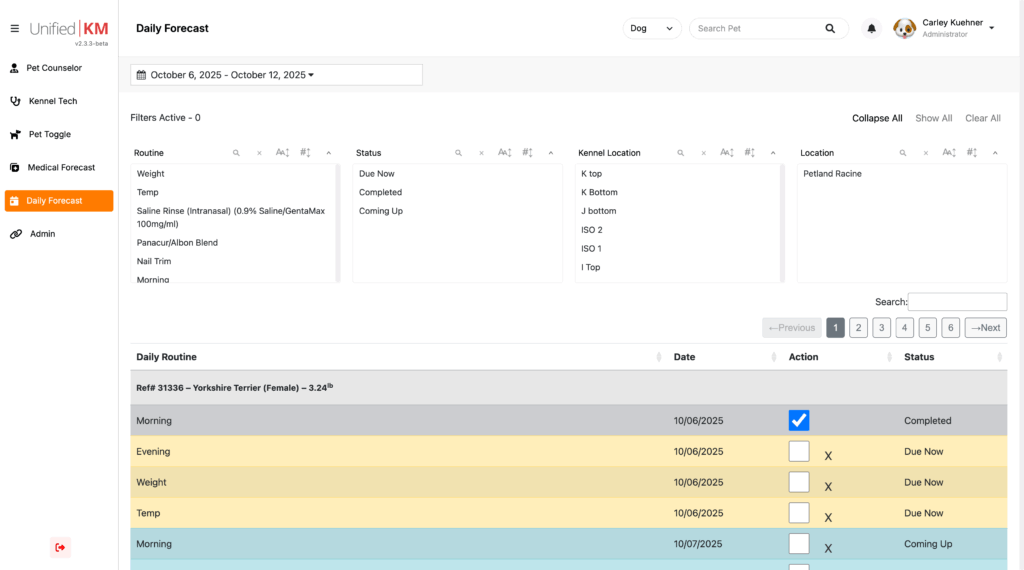Check the Morning 10/07/2025 checkbox
Screen dimensions: 1024x570
click(x=799, y=543)
